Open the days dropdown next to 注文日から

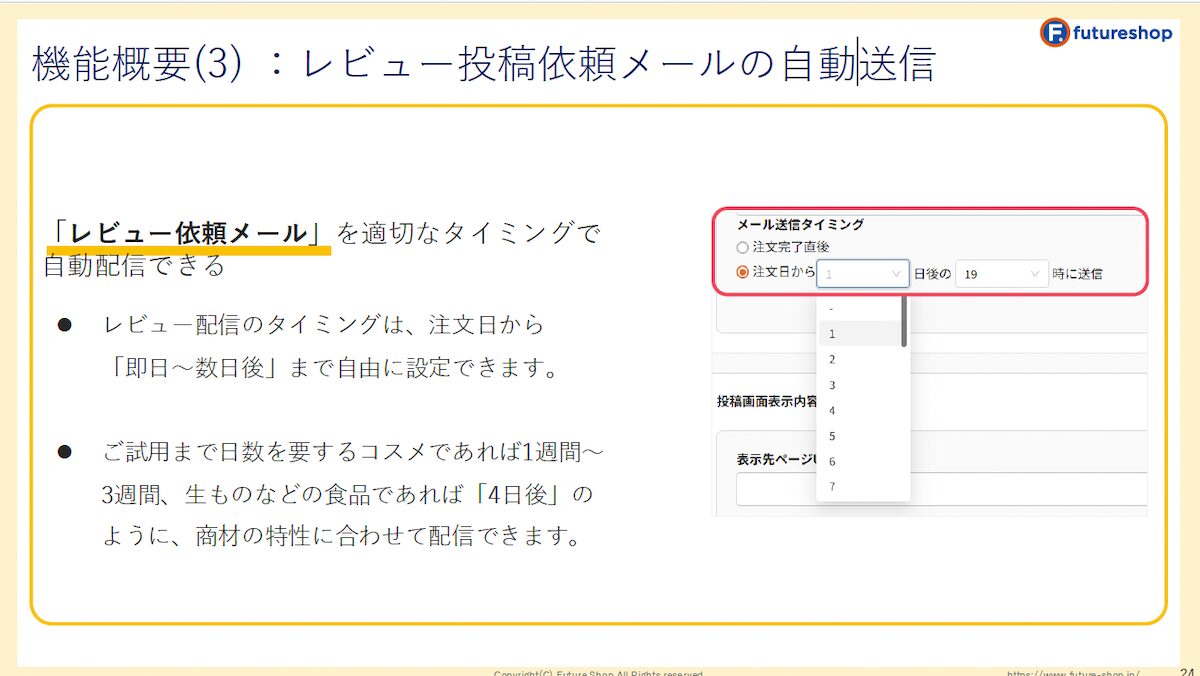click(x=862, y=273)
